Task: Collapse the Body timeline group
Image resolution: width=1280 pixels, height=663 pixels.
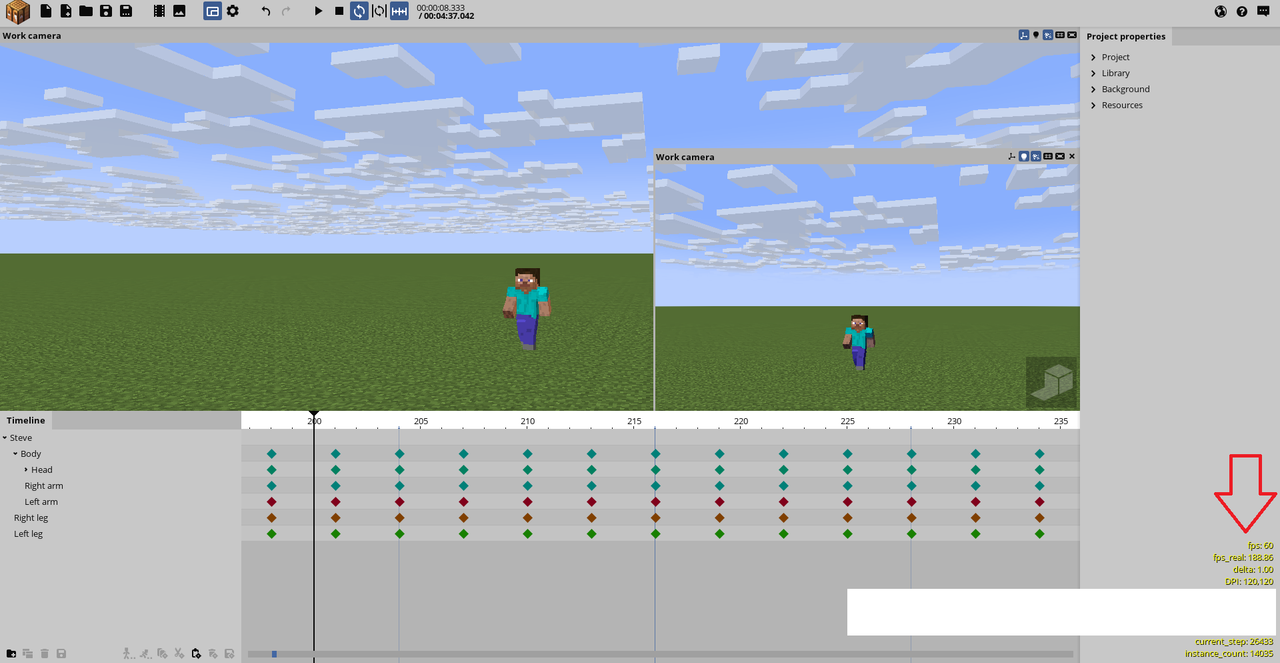Action: click(x=16, y=454)
